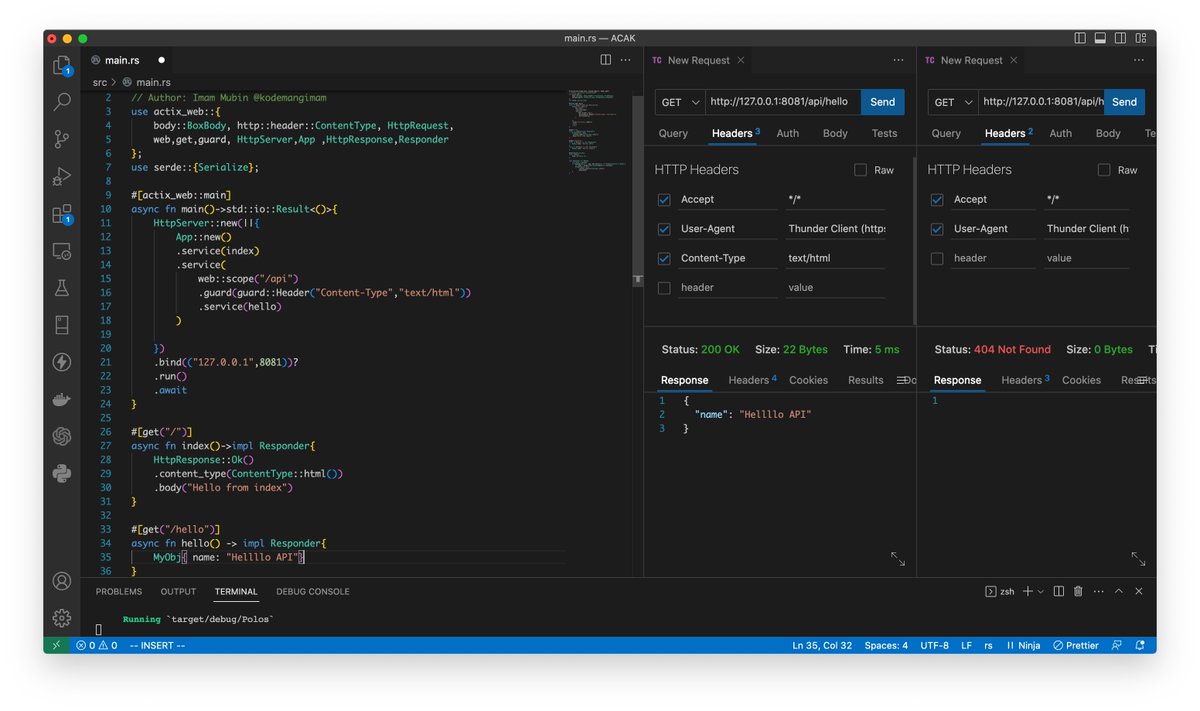Screen dimensions: 1200x711
Task: Open Search in the activity bar
Action: (62, 101)
